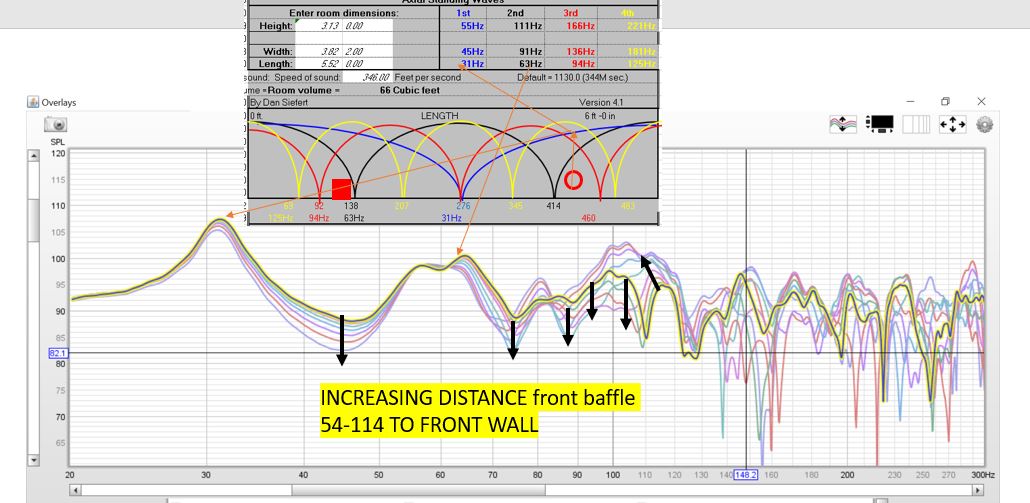Click the 'Default = 1130.0 (344M sec.)' text
Viewport: 1030px width, 503px height.
572,77
